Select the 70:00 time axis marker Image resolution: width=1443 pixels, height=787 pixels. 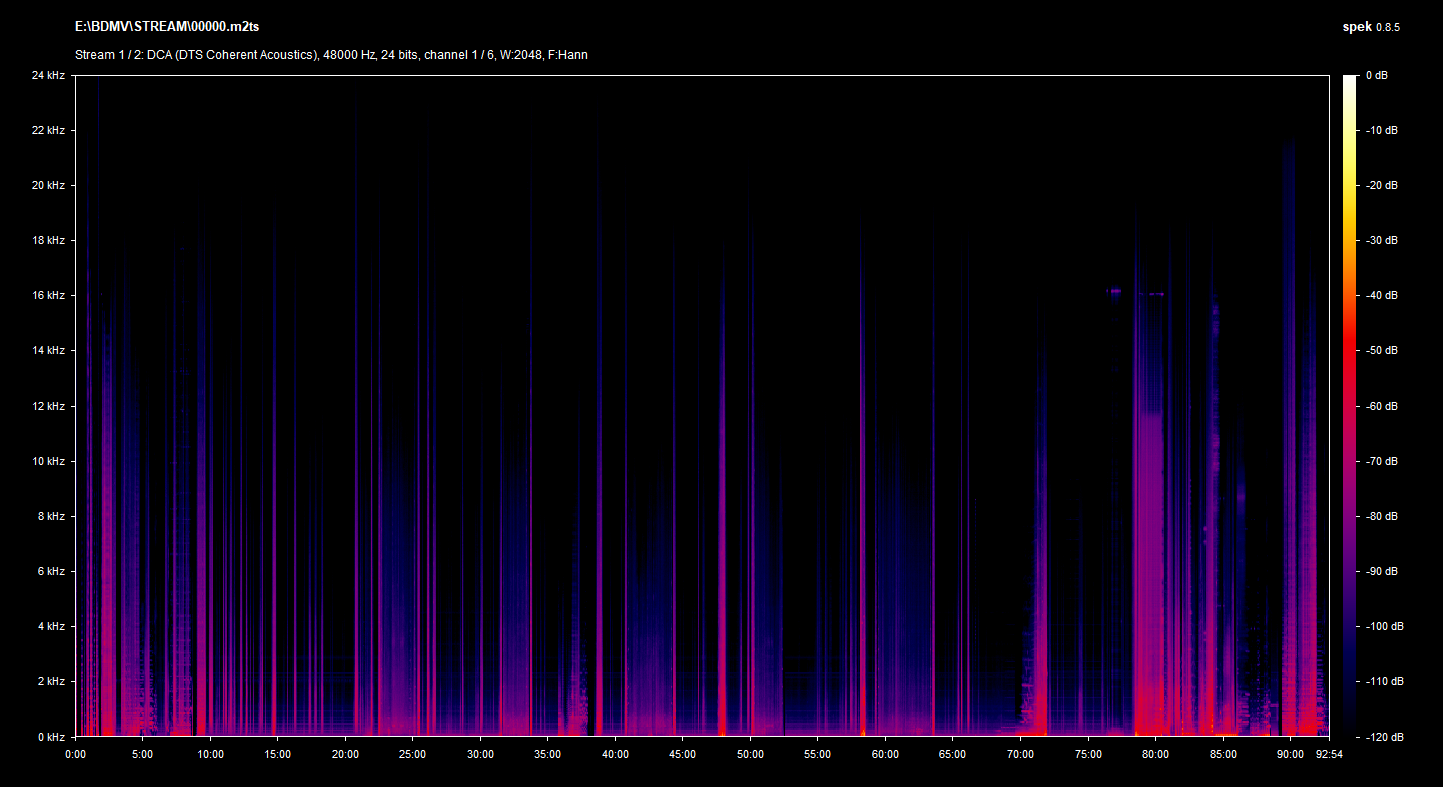click(x=1020, y=754)
